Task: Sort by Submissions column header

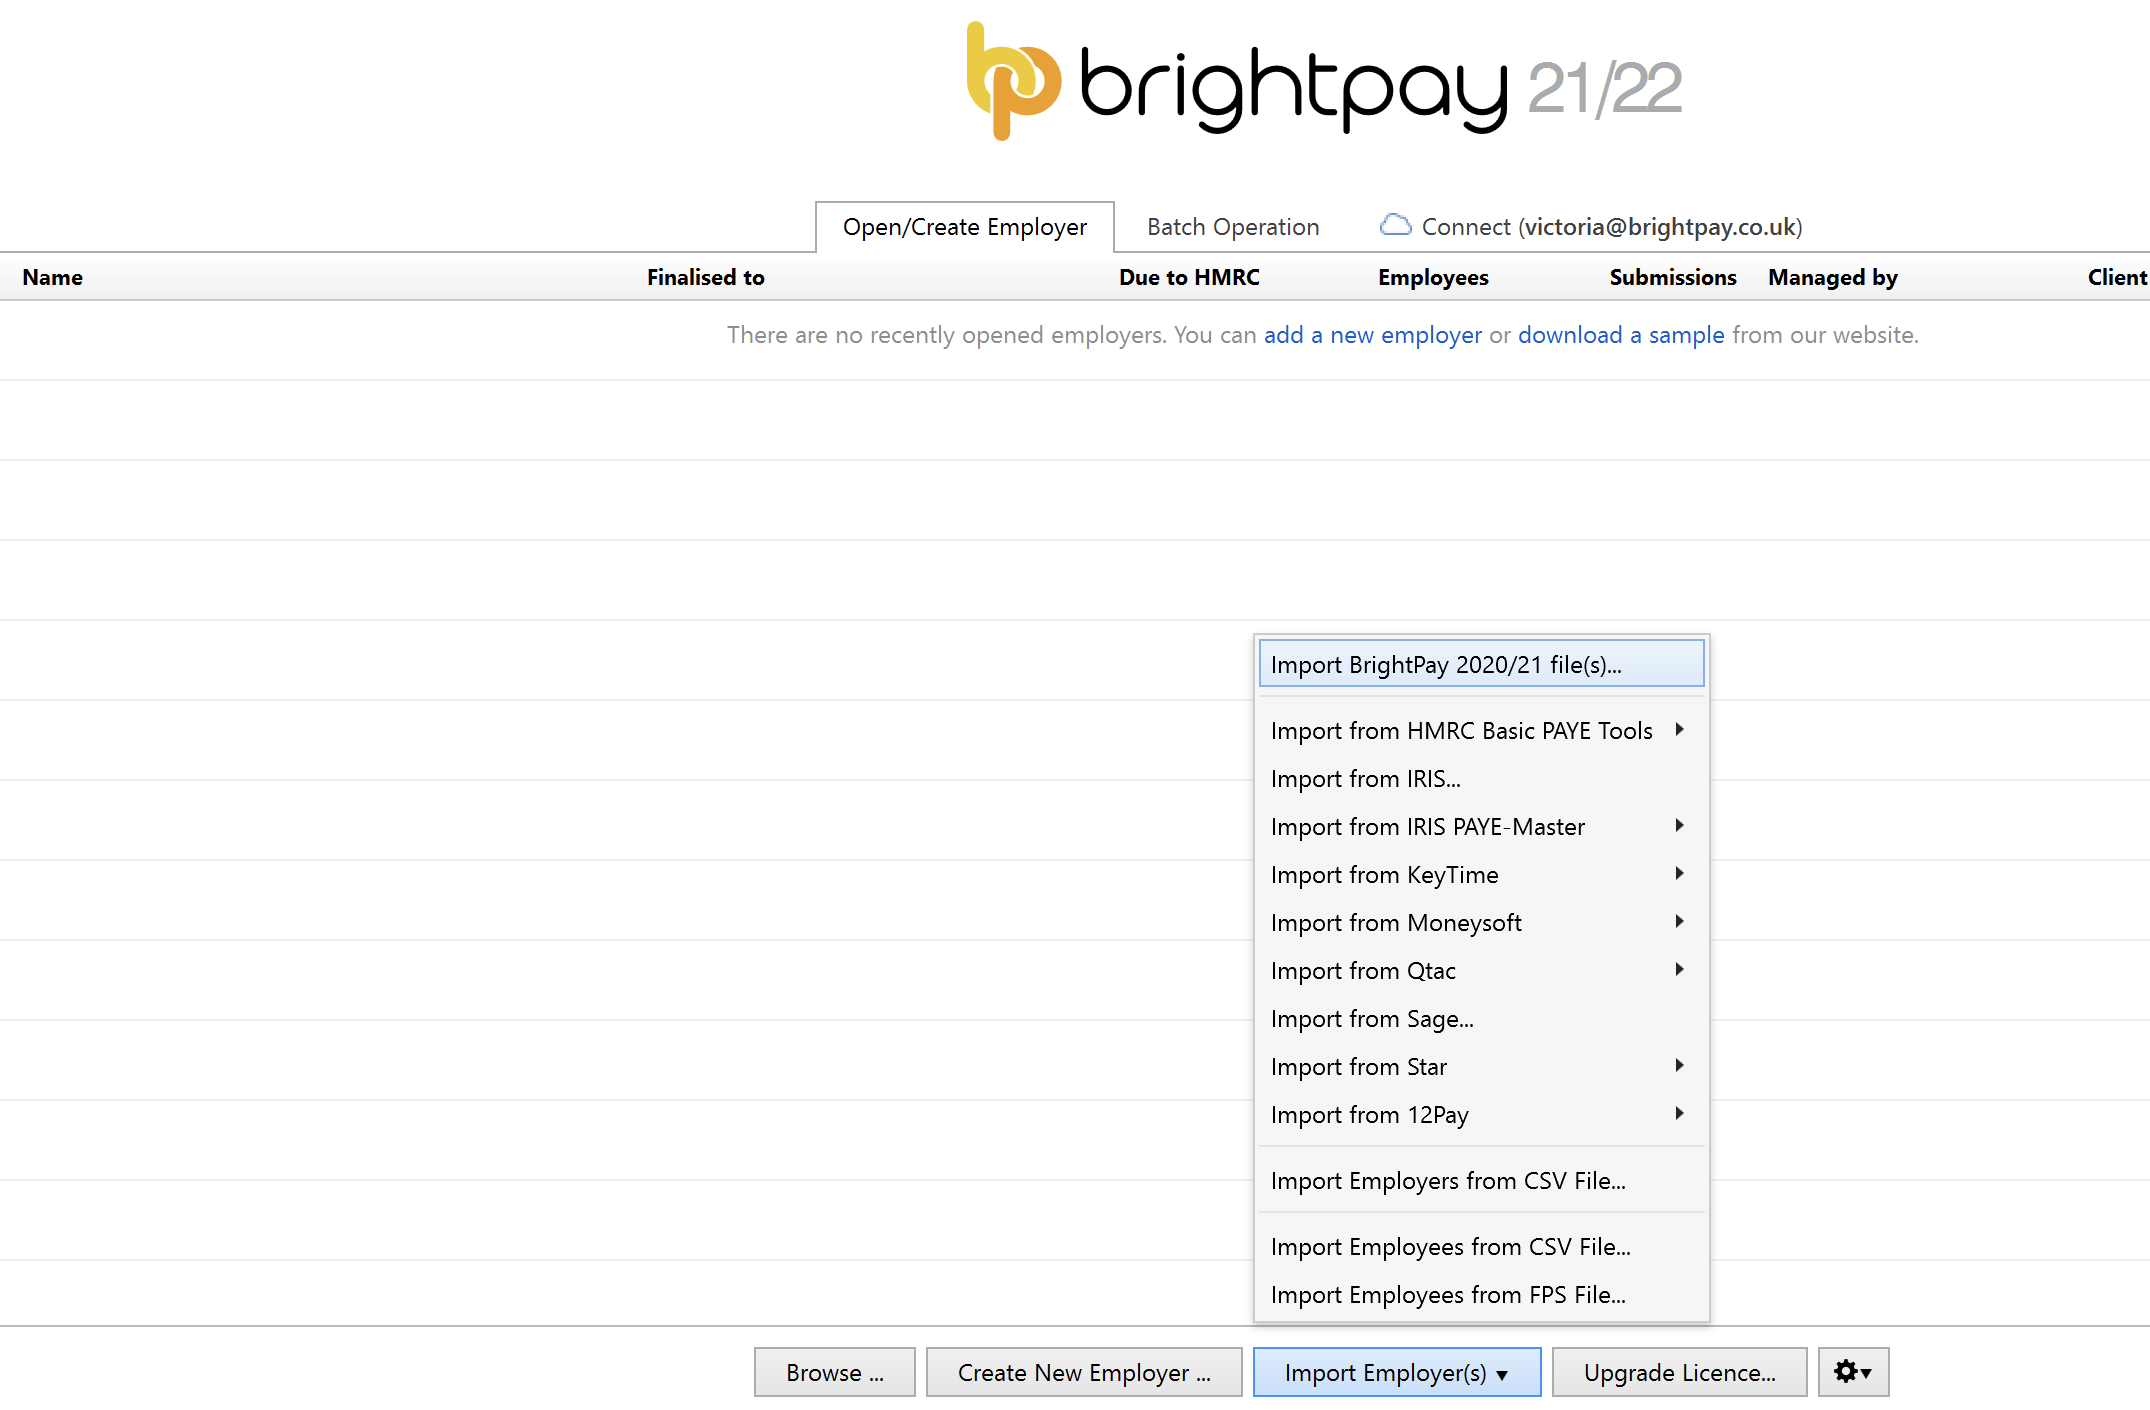Action: click(1672, 277)
